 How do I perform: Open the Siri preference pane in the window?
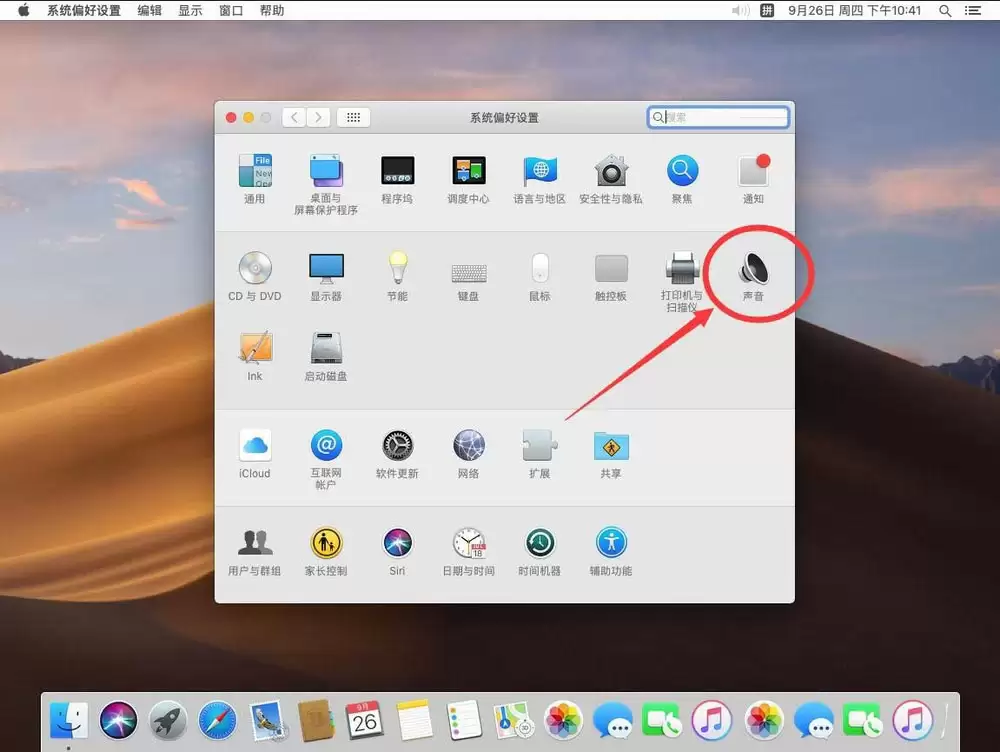397,551
